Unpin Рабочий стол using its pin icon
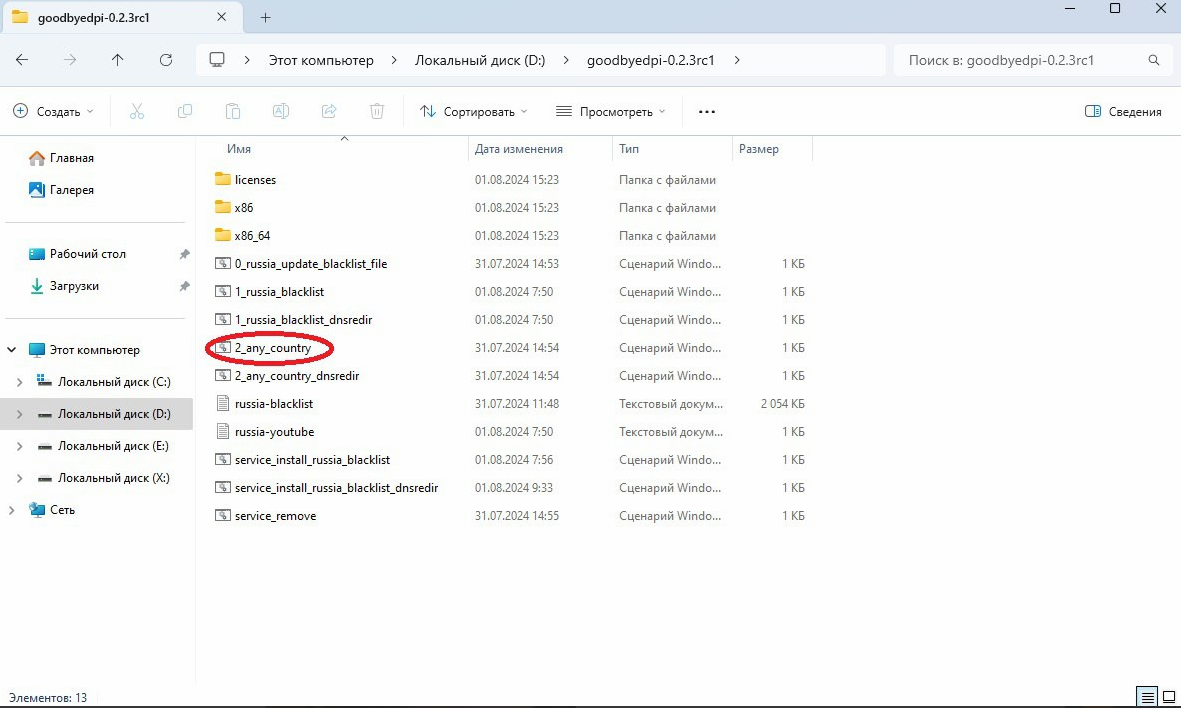This screenshot has height=708, width=1181. 184,255
